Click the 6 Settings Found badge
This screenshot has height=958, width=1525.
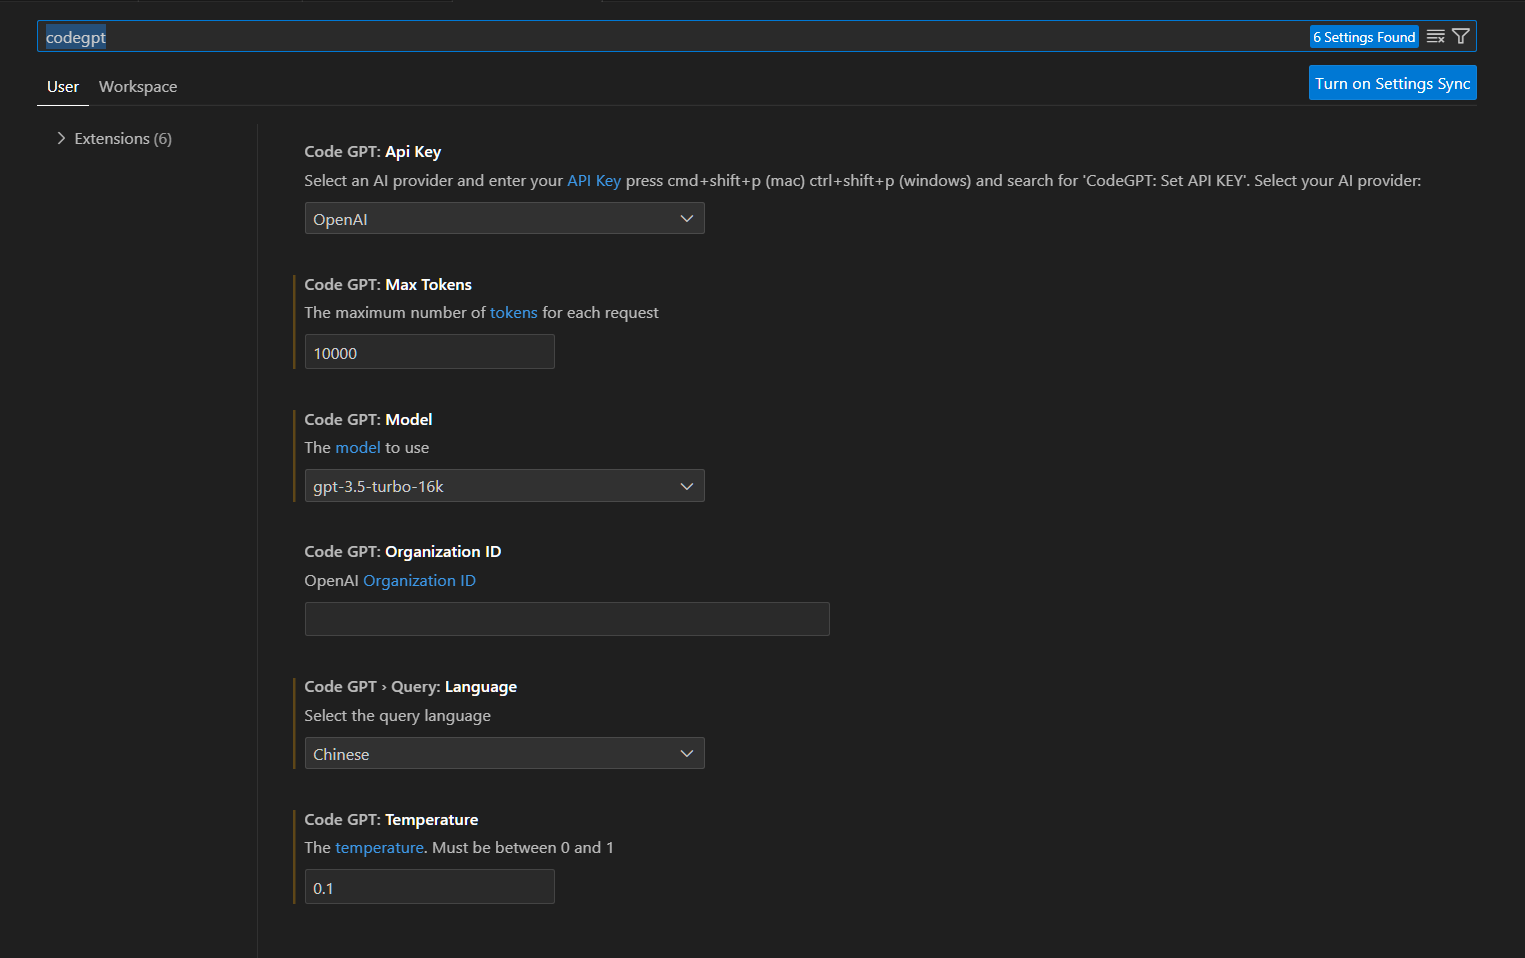click(1364, 37)
